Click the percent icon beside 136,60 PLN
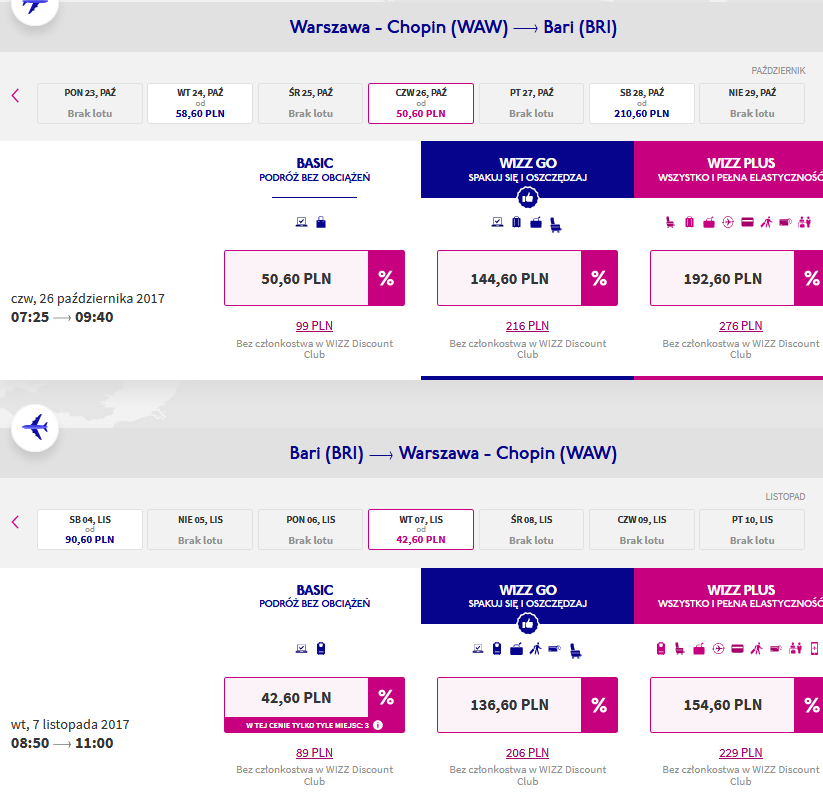Image resolution: width=823 pixels, height=792 pixels. tap(599, 705)
